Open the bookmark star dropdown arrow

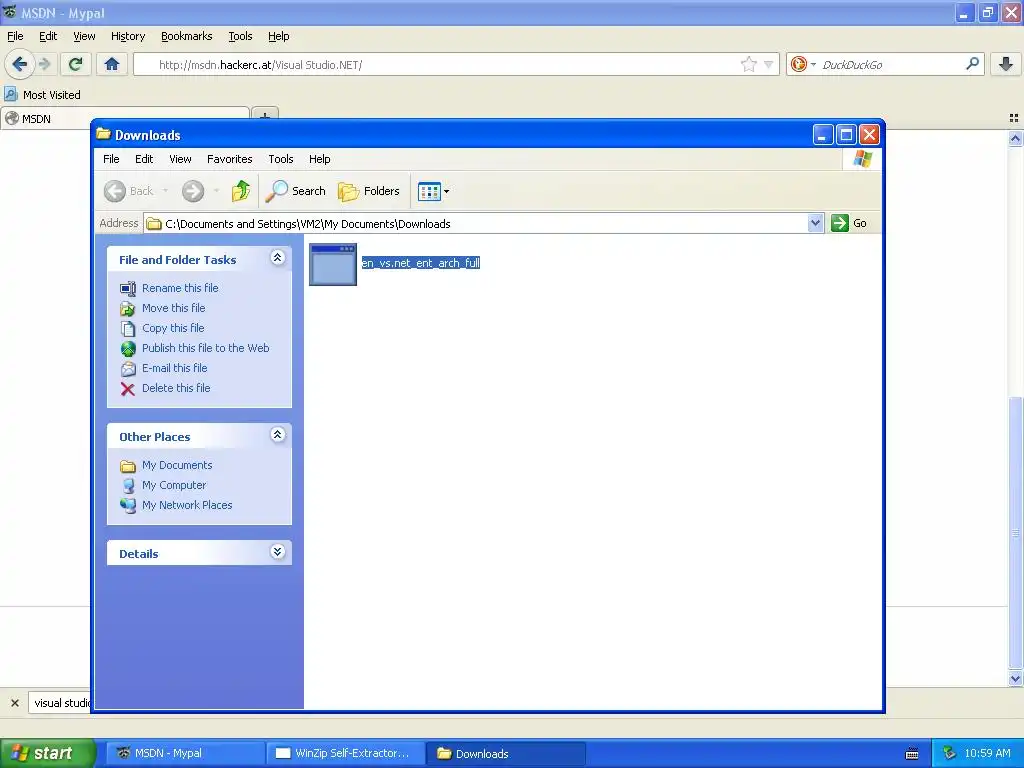pos(769,64)
